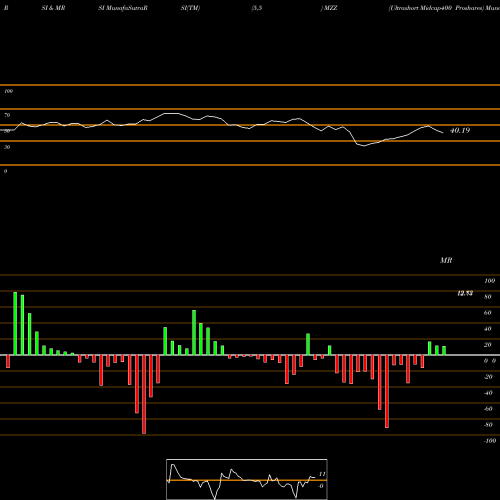This screenshot has width=500, height=500.
Task: Click the MR axis label -20
Action: pyautogui.click(x=488, y=377)
